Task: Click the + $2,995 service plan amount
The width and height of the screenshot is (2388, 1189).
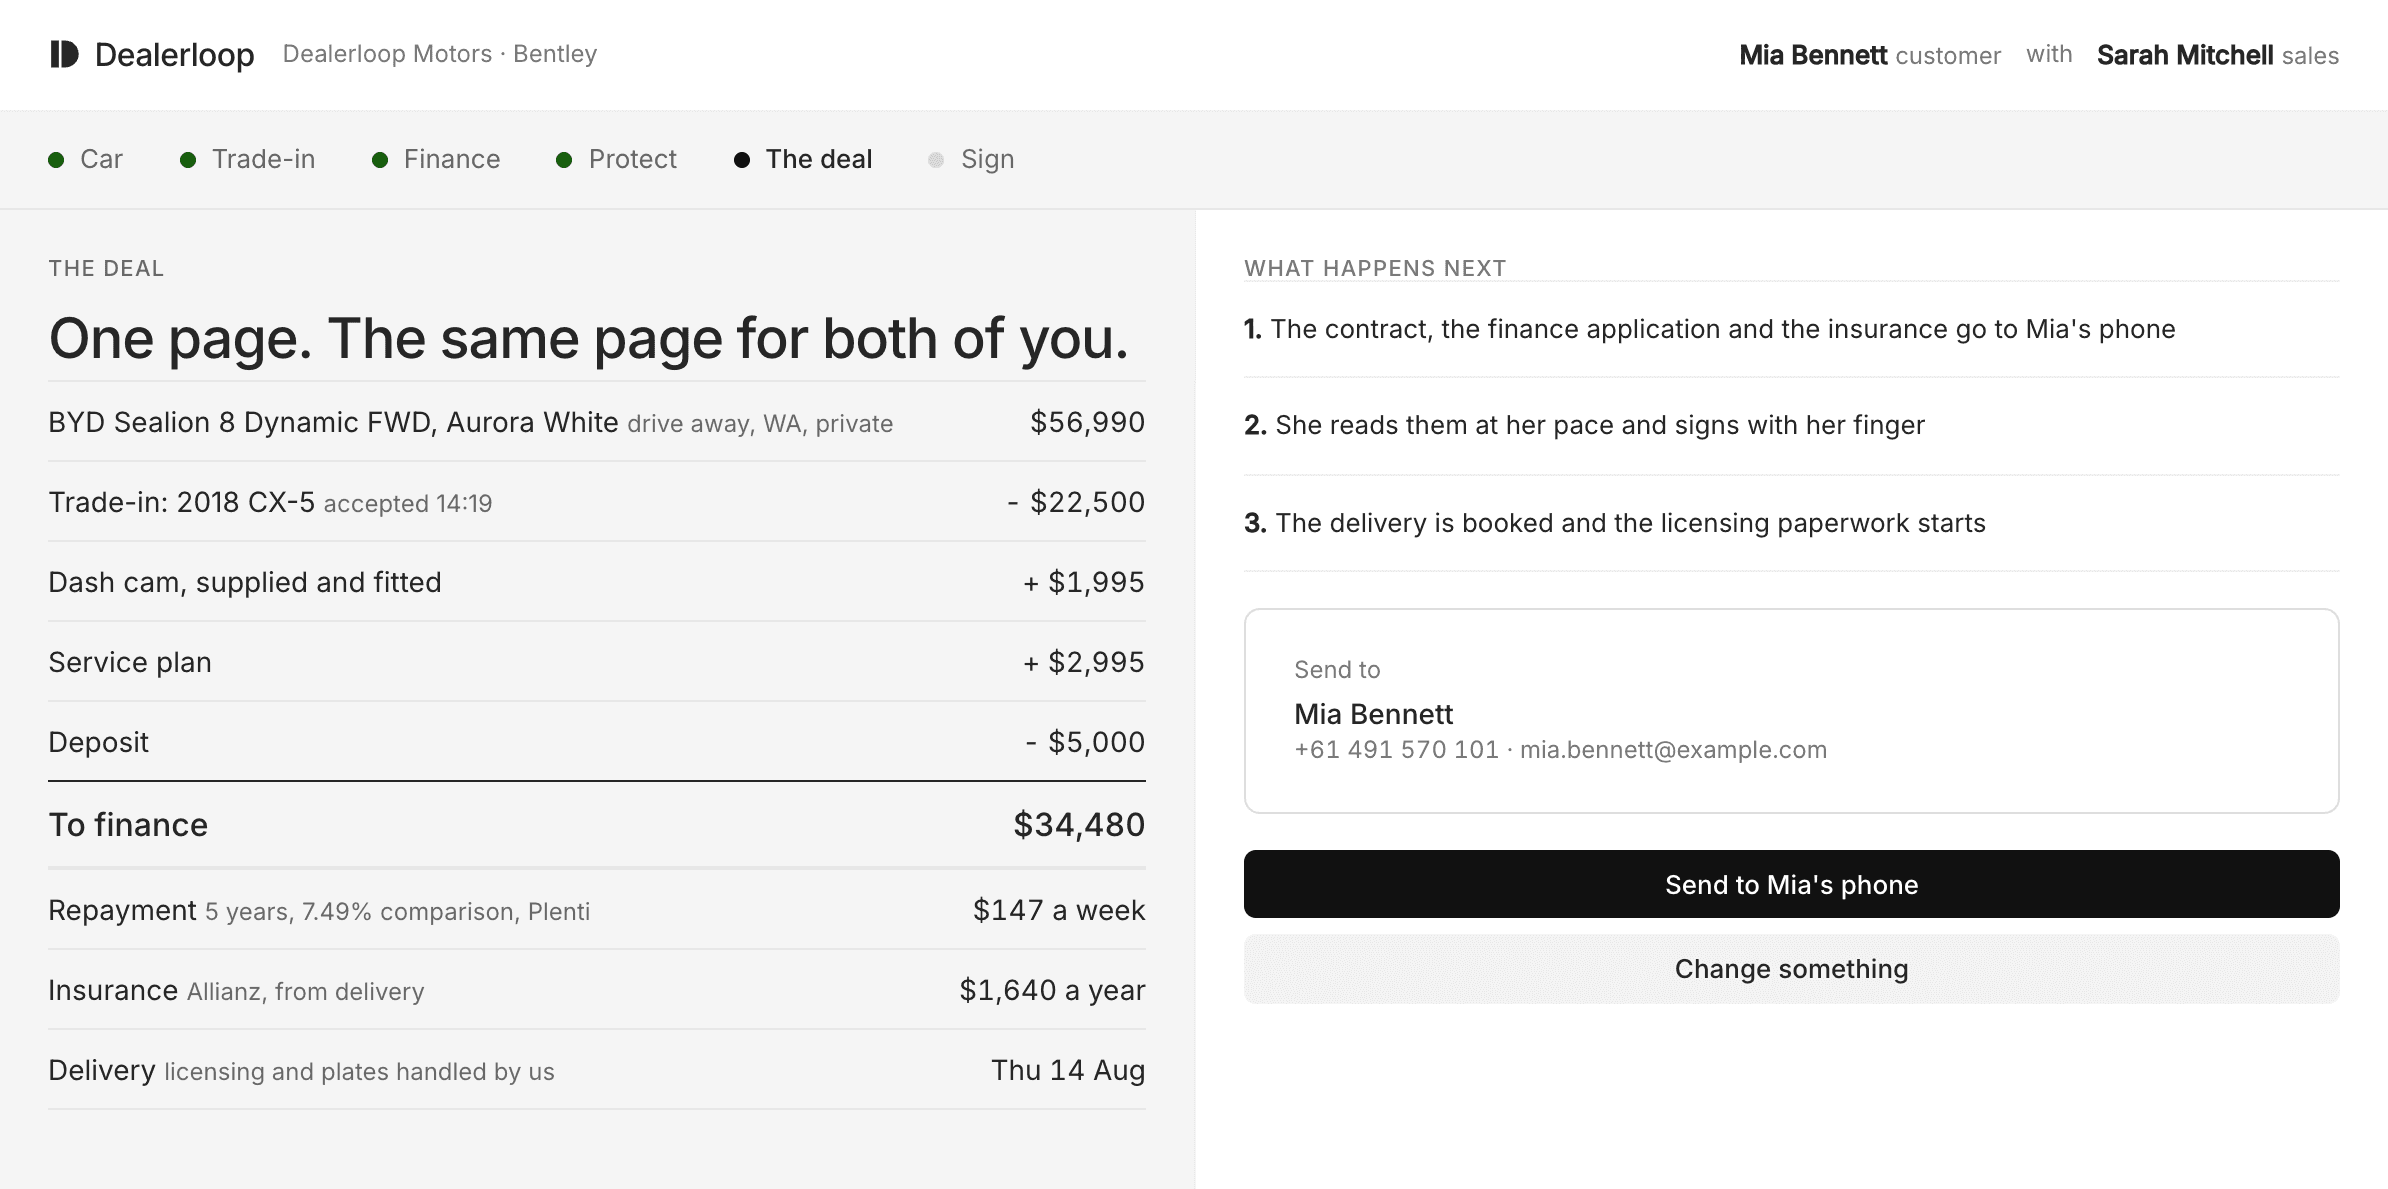Action: coord(1084,662)
